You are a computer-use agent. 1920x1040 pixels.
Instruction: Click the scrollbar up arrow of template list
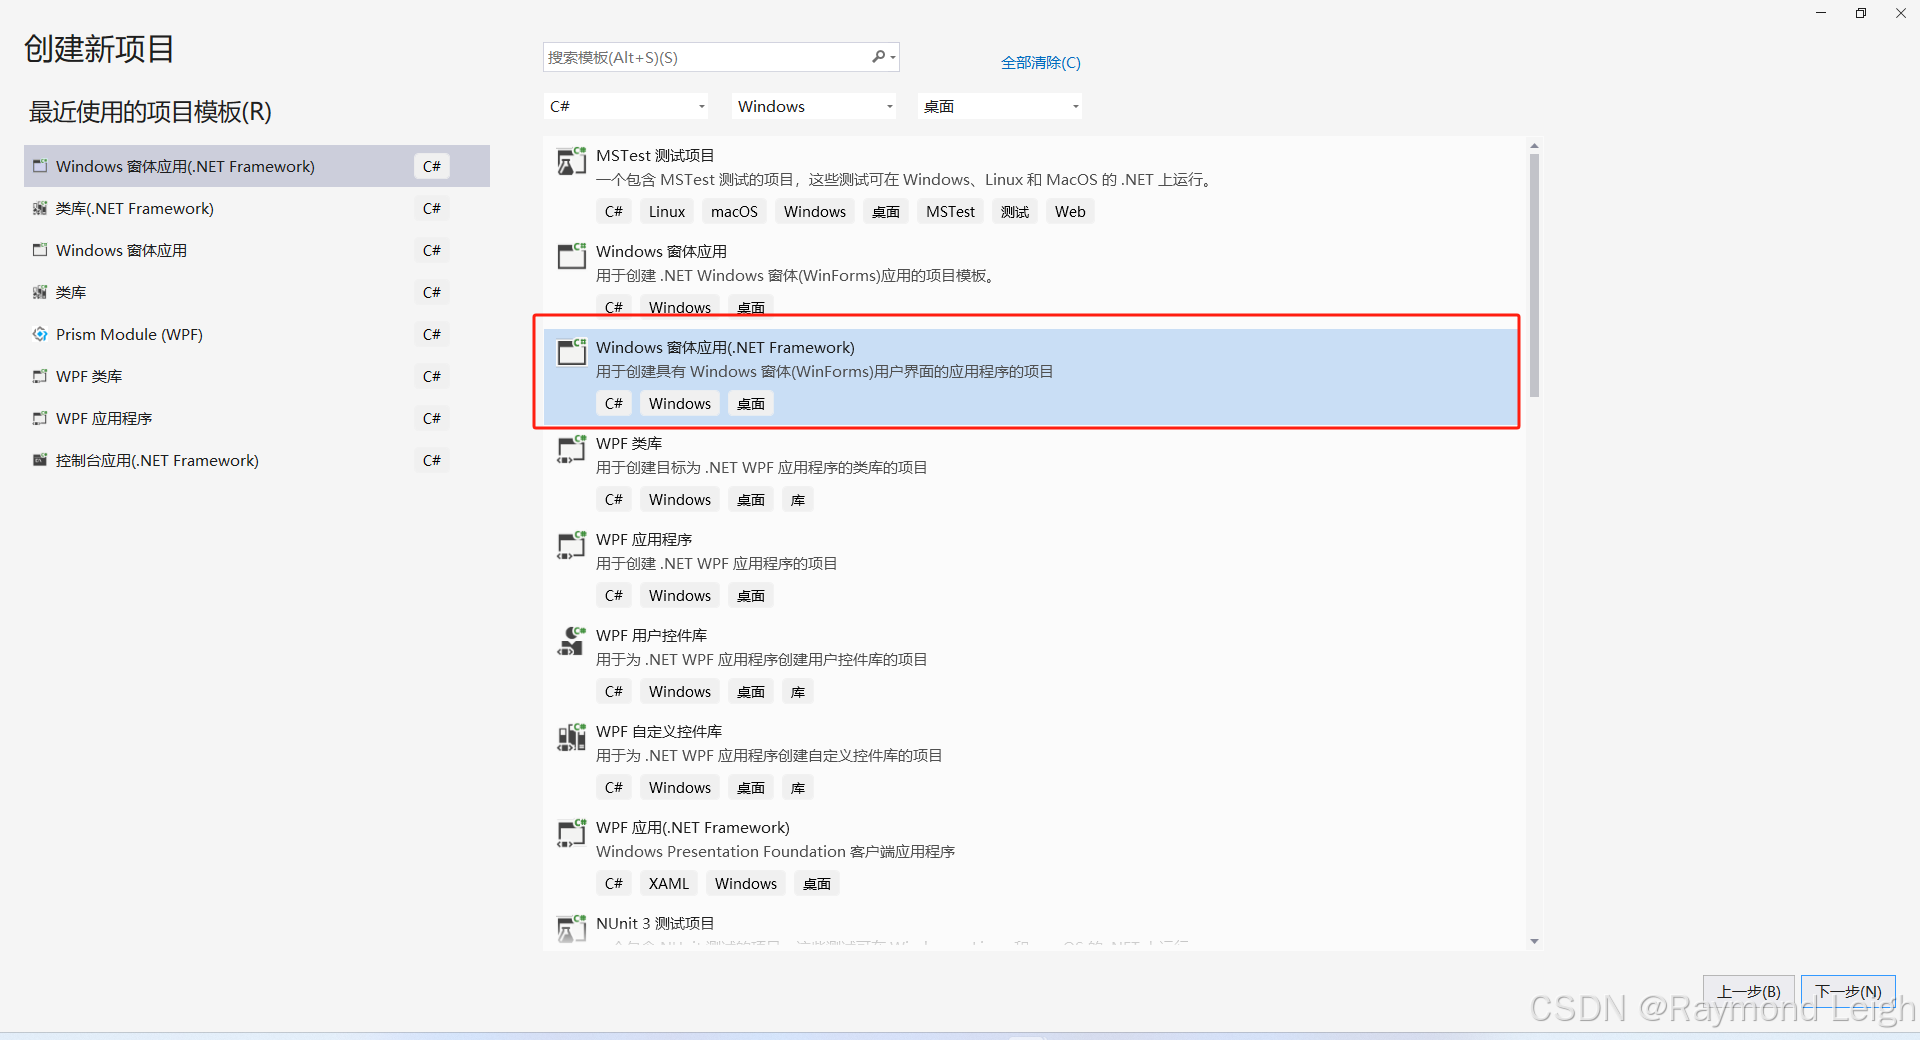(1534, 146)
